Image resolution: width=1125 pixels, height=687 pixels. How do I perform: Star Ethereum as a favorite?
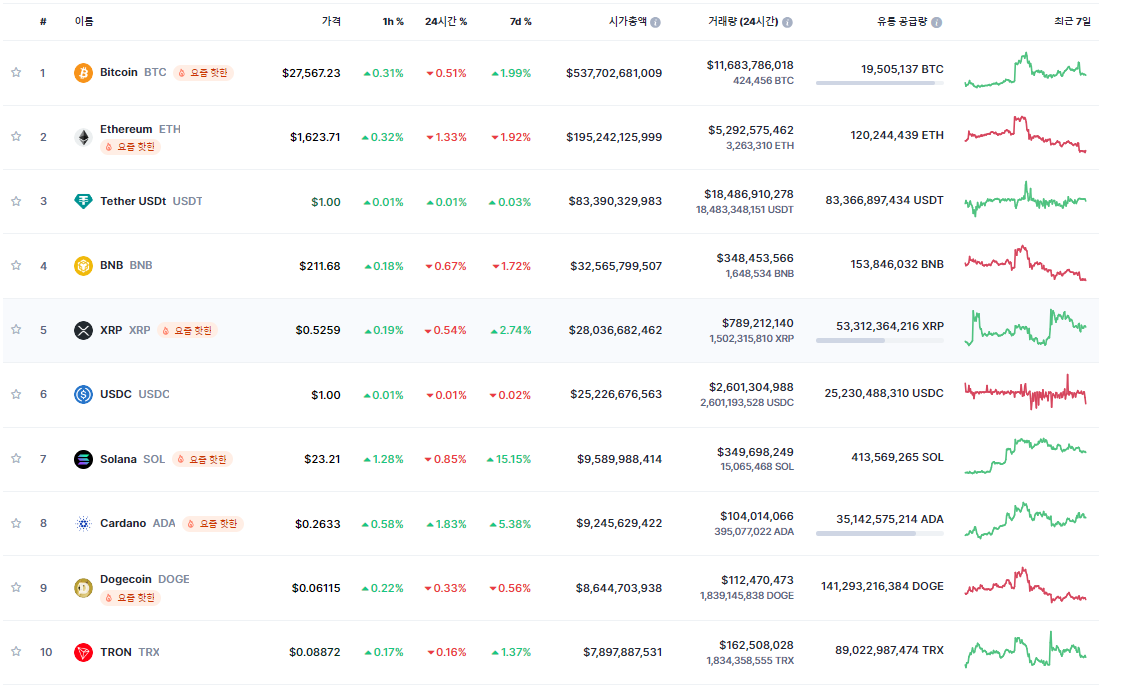click(x=16, y=136)
